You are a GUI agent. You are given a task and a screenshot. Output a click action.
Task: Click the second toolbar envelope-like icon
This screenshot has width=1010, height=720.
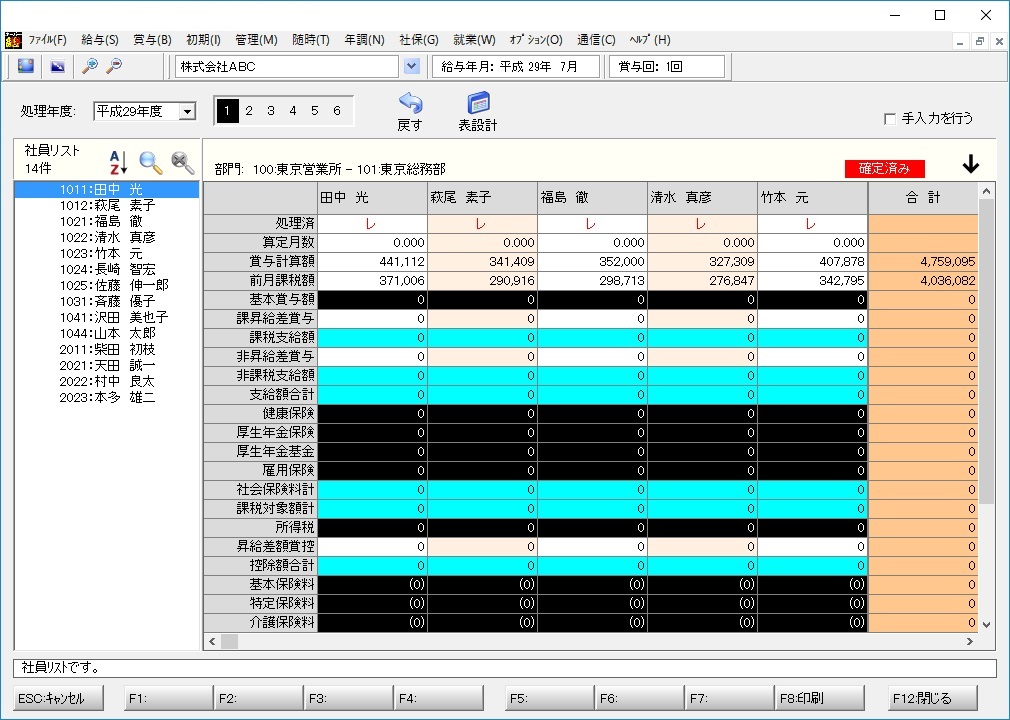tap(57, 66)
